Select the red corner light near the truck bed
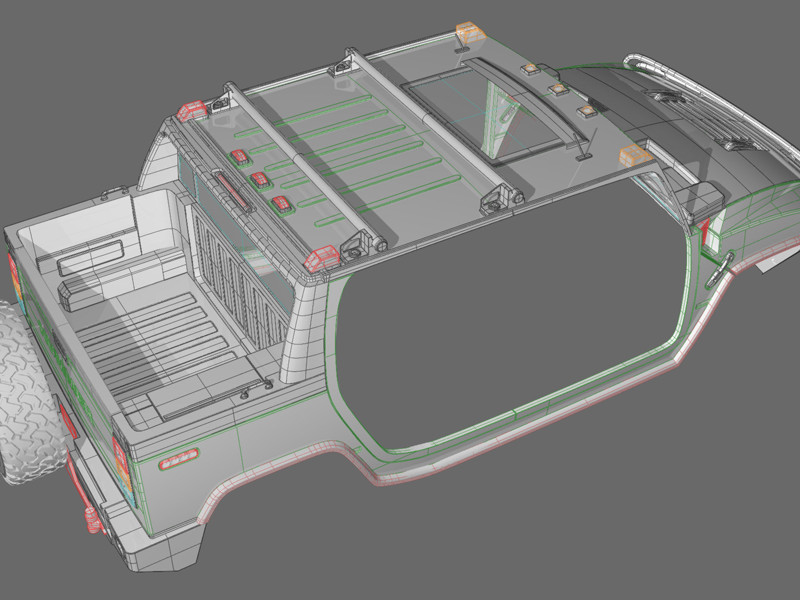The height and width of the screenshot is (600, 800). [x=192, y=108]
